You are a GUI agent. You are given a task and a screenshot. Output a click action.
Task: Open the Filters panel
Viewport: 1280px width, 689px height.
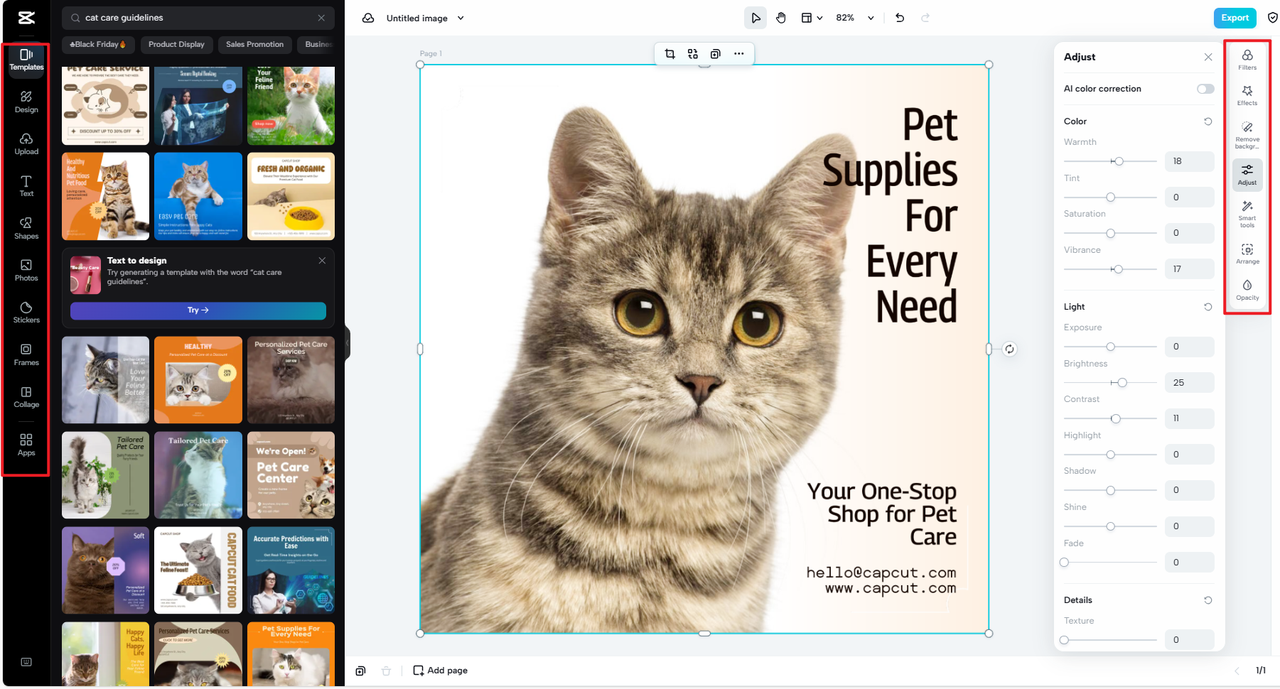[x=1247, y=59]
